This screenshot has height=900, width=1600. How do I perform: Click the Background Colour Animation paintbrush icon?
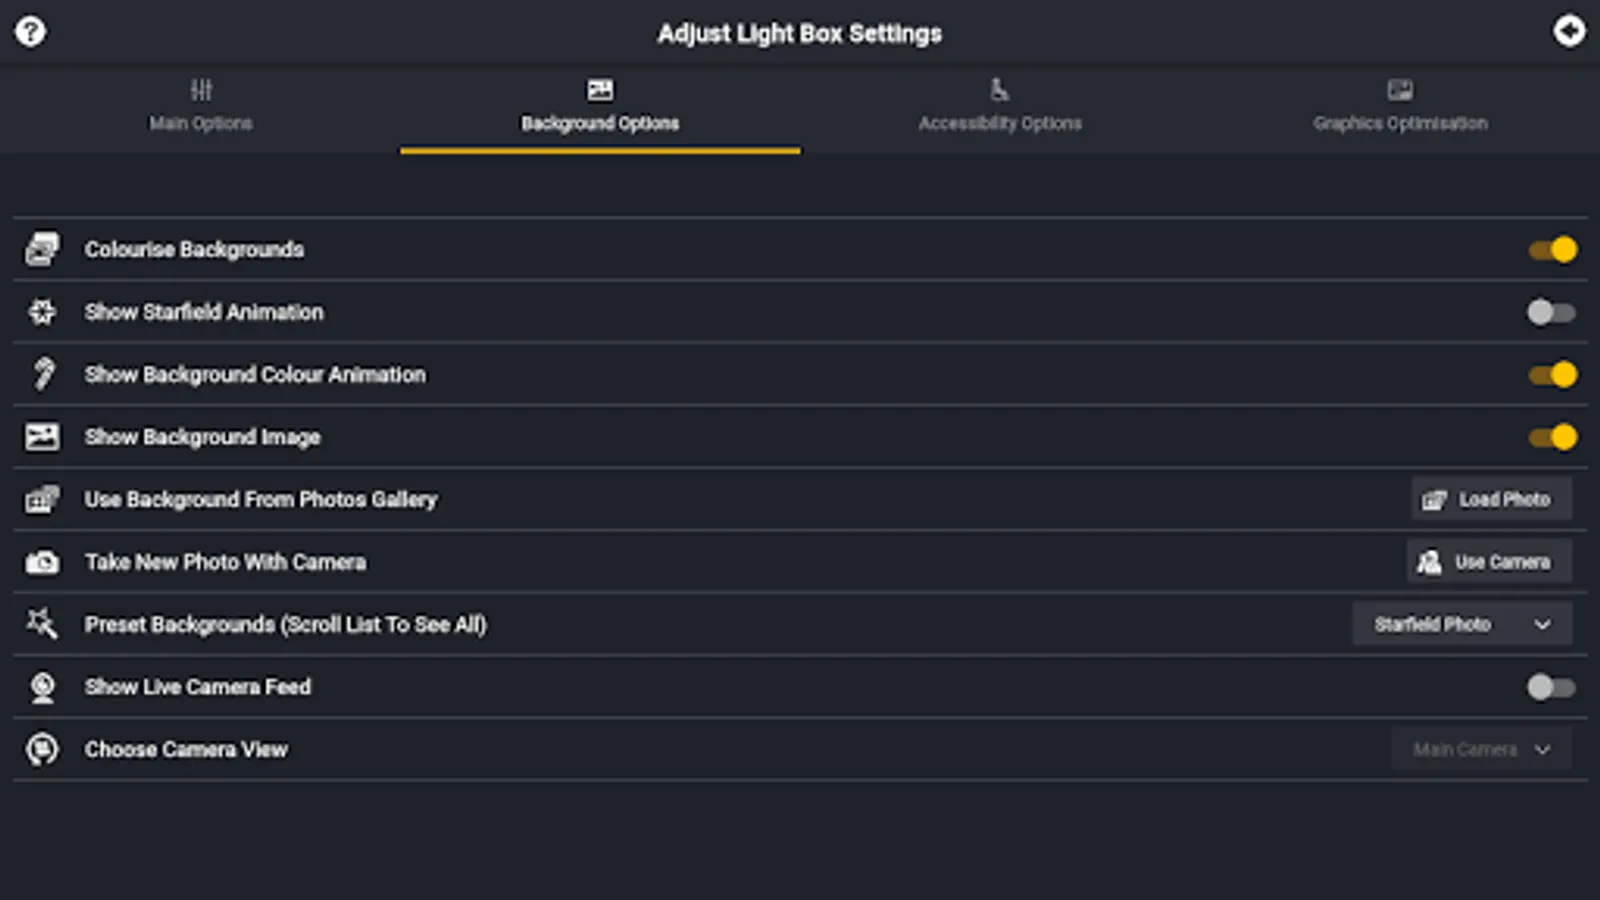click(42, 374)
